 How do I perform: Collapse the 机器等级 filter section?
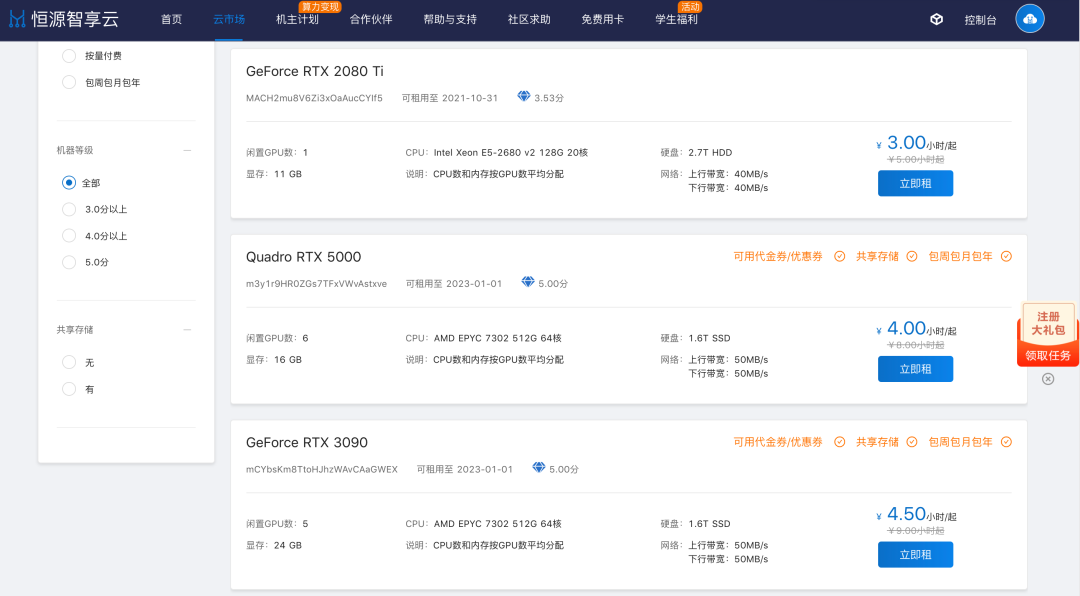[x=187, y=150]
